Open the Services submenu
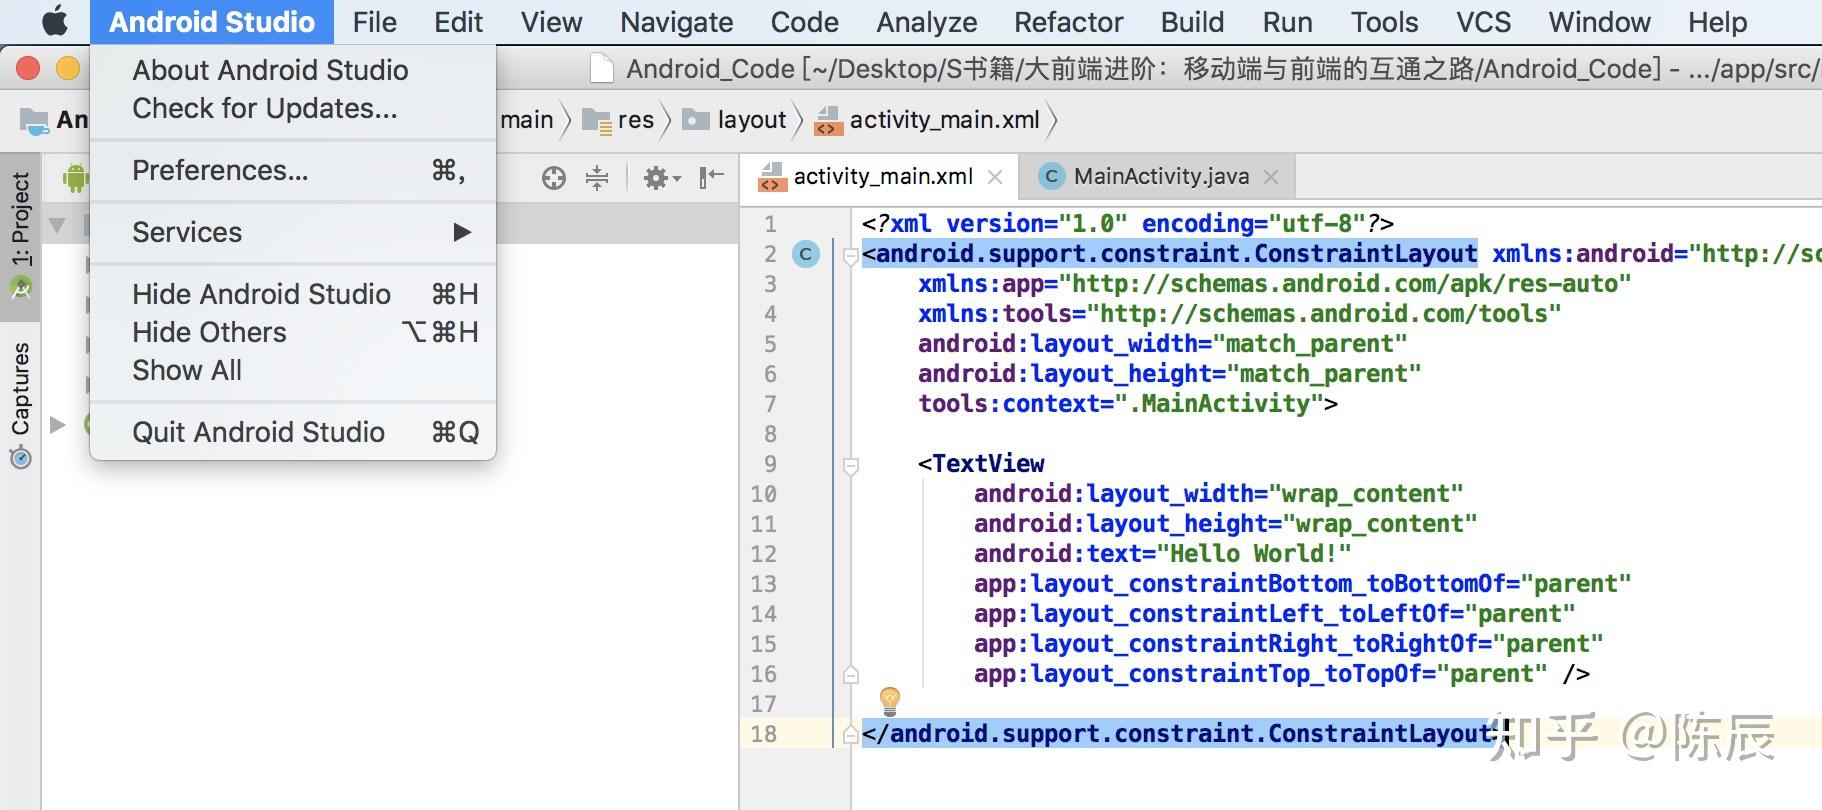1822x810 pixels. [x=293, y=232]
